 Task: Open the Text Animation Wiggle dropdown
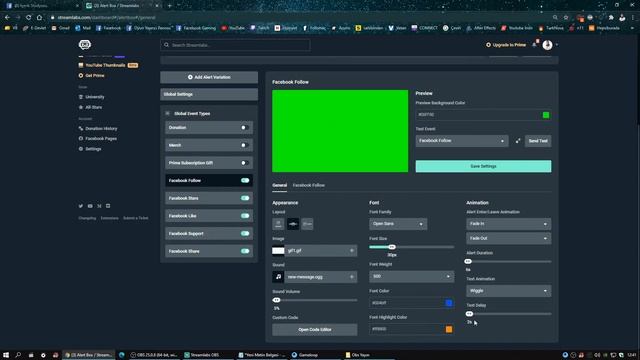pyautogui.click(x=509, y=291)
